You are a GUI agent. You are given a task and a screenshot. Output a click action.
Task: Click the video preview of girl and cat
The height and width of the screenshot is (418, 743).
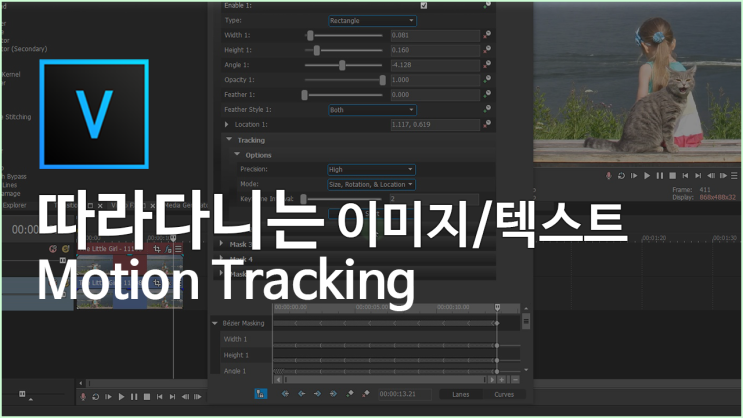[x=636, y=82]
